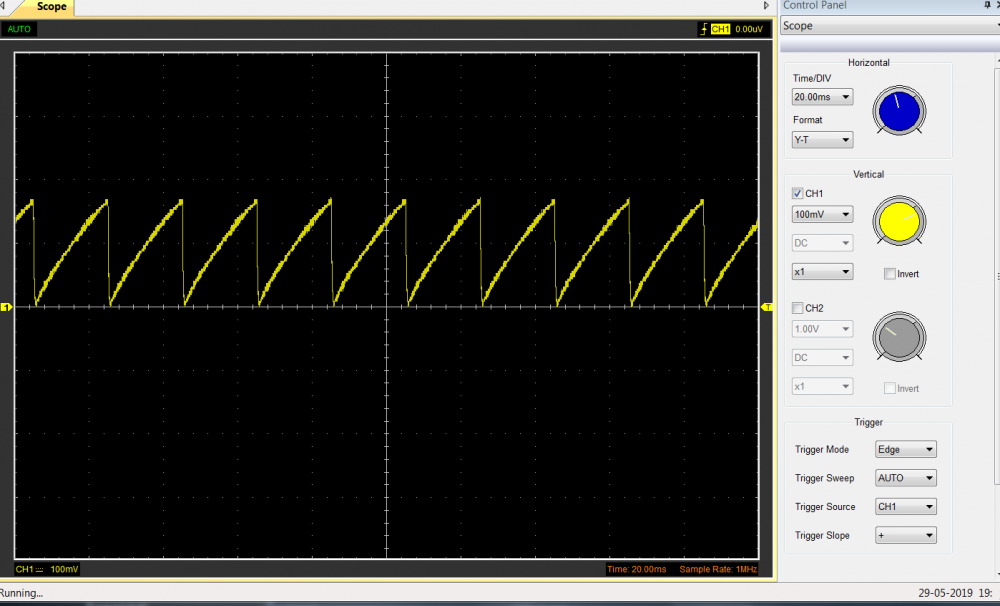This screenshot has height=606, width=1000.
Task: Open the Trigger Source CH1 dropdown
Action: (906, 507)
